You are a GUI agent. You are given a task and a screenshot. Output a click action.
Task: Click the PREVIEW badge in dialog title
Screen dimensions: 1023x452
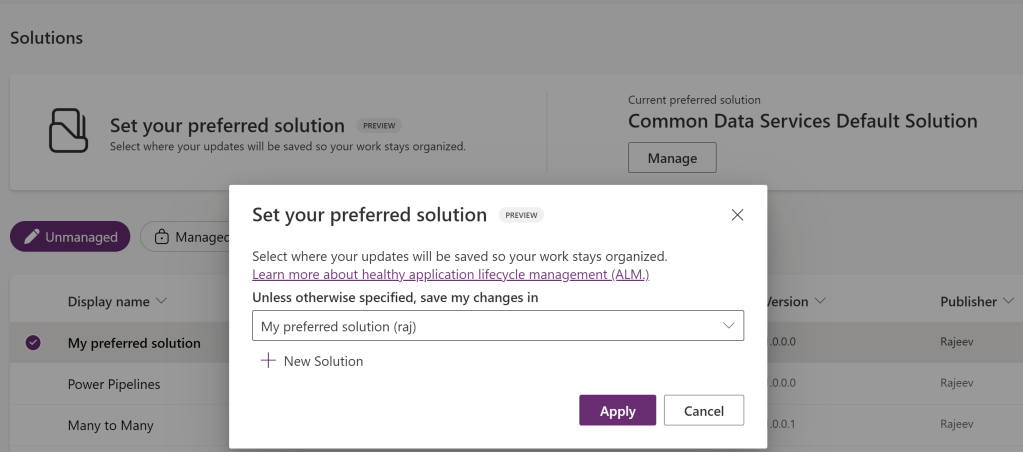(521, 215)
